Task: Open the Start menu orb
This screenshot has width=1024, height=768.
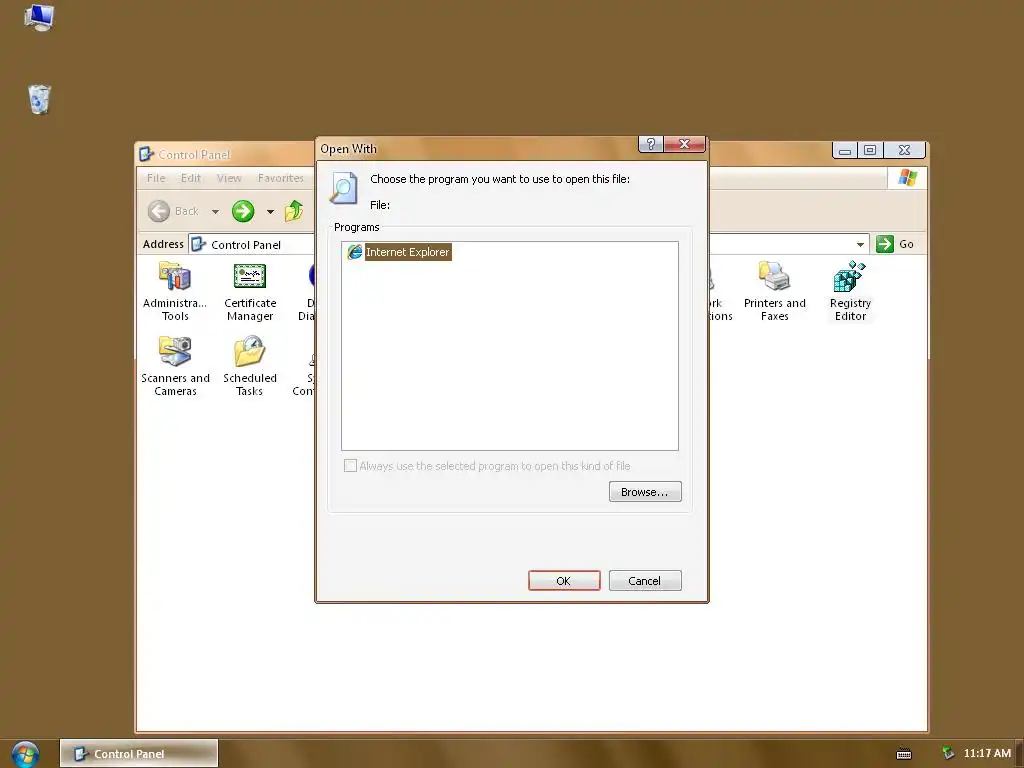Action: (25, 754)
